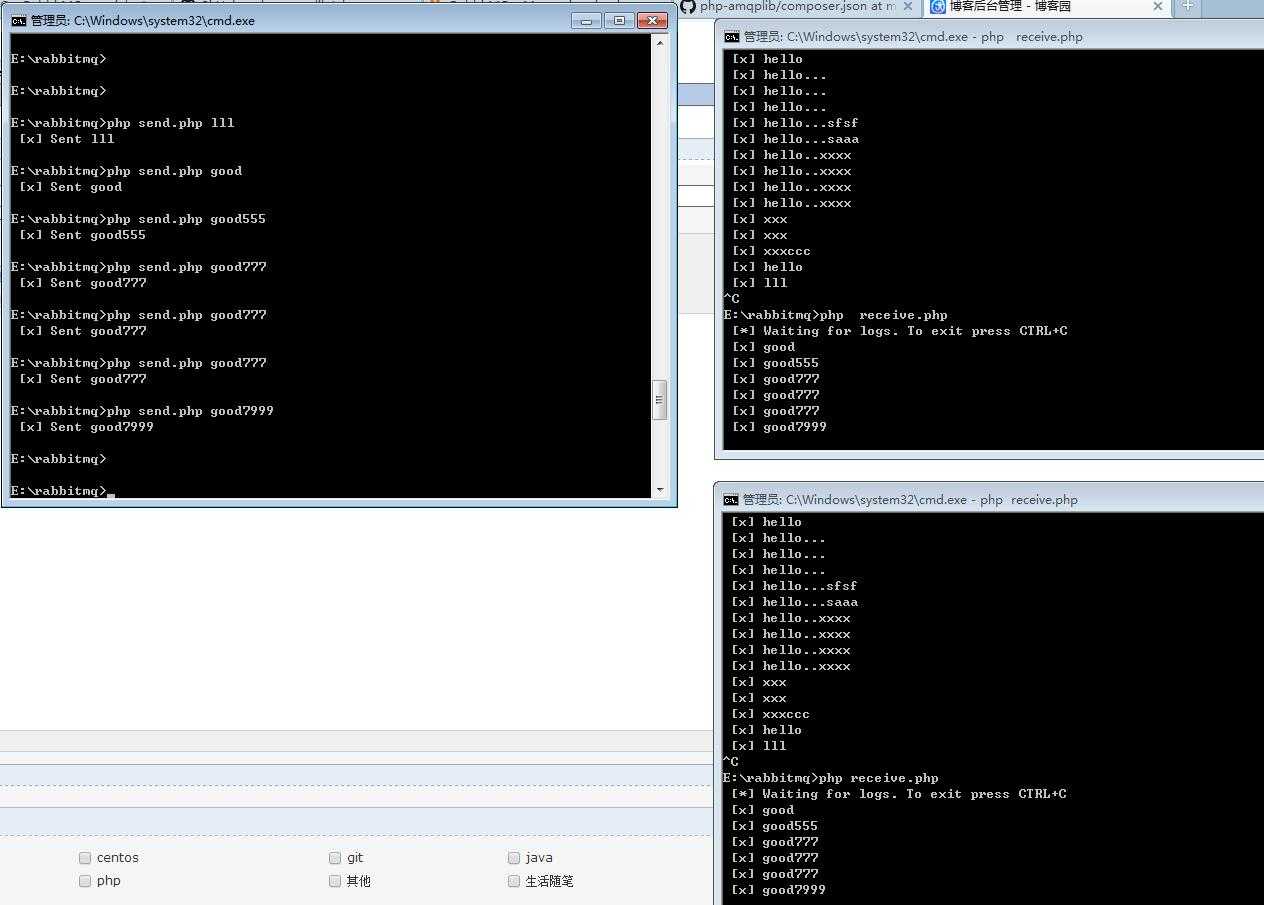This screenshot has height=905, width=1264.
Task: Click the scroll-down arrow in the send.php cmd window
Action: (x=660, y=490)
